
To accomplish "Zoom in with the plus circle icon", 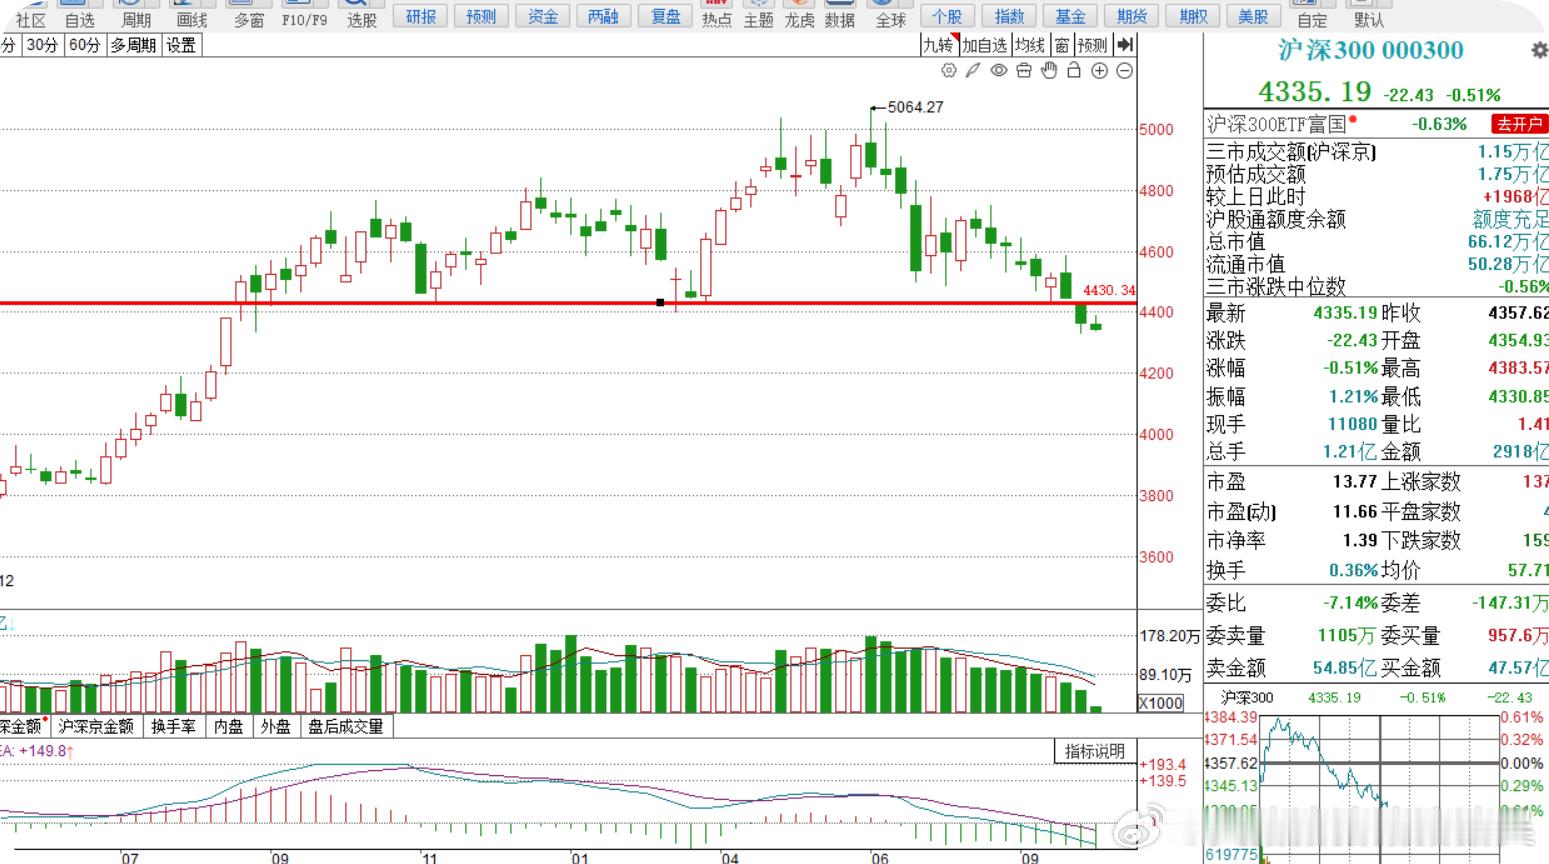I will point(1099,71).
